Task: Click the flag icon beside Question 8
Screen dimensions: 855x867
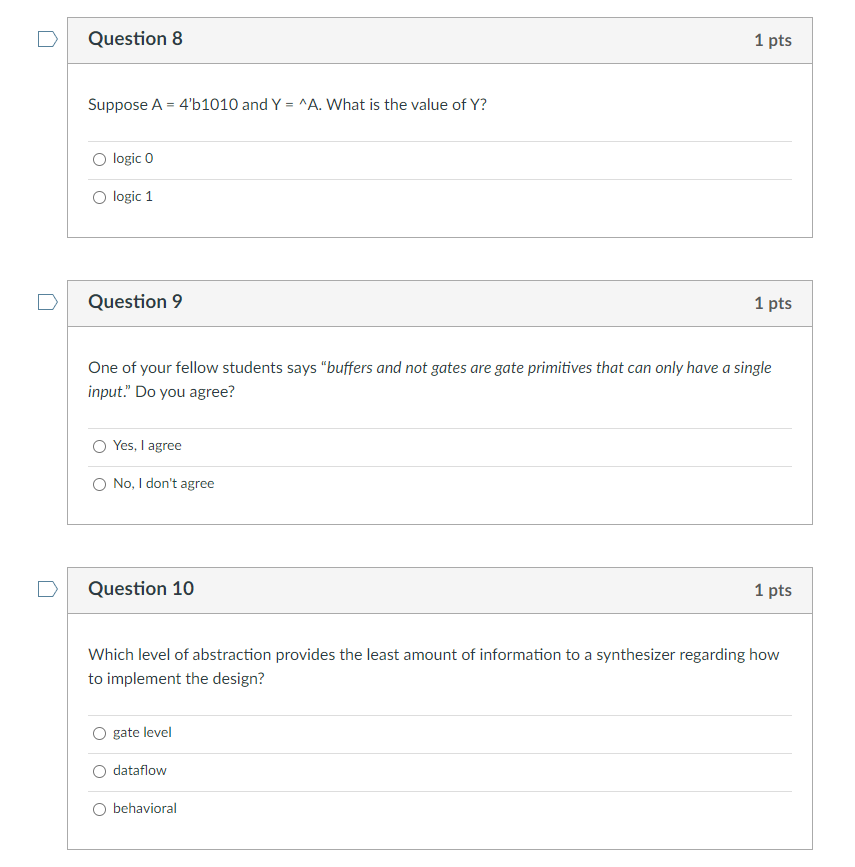Action: pyautogui.click(x=46, y=37)
